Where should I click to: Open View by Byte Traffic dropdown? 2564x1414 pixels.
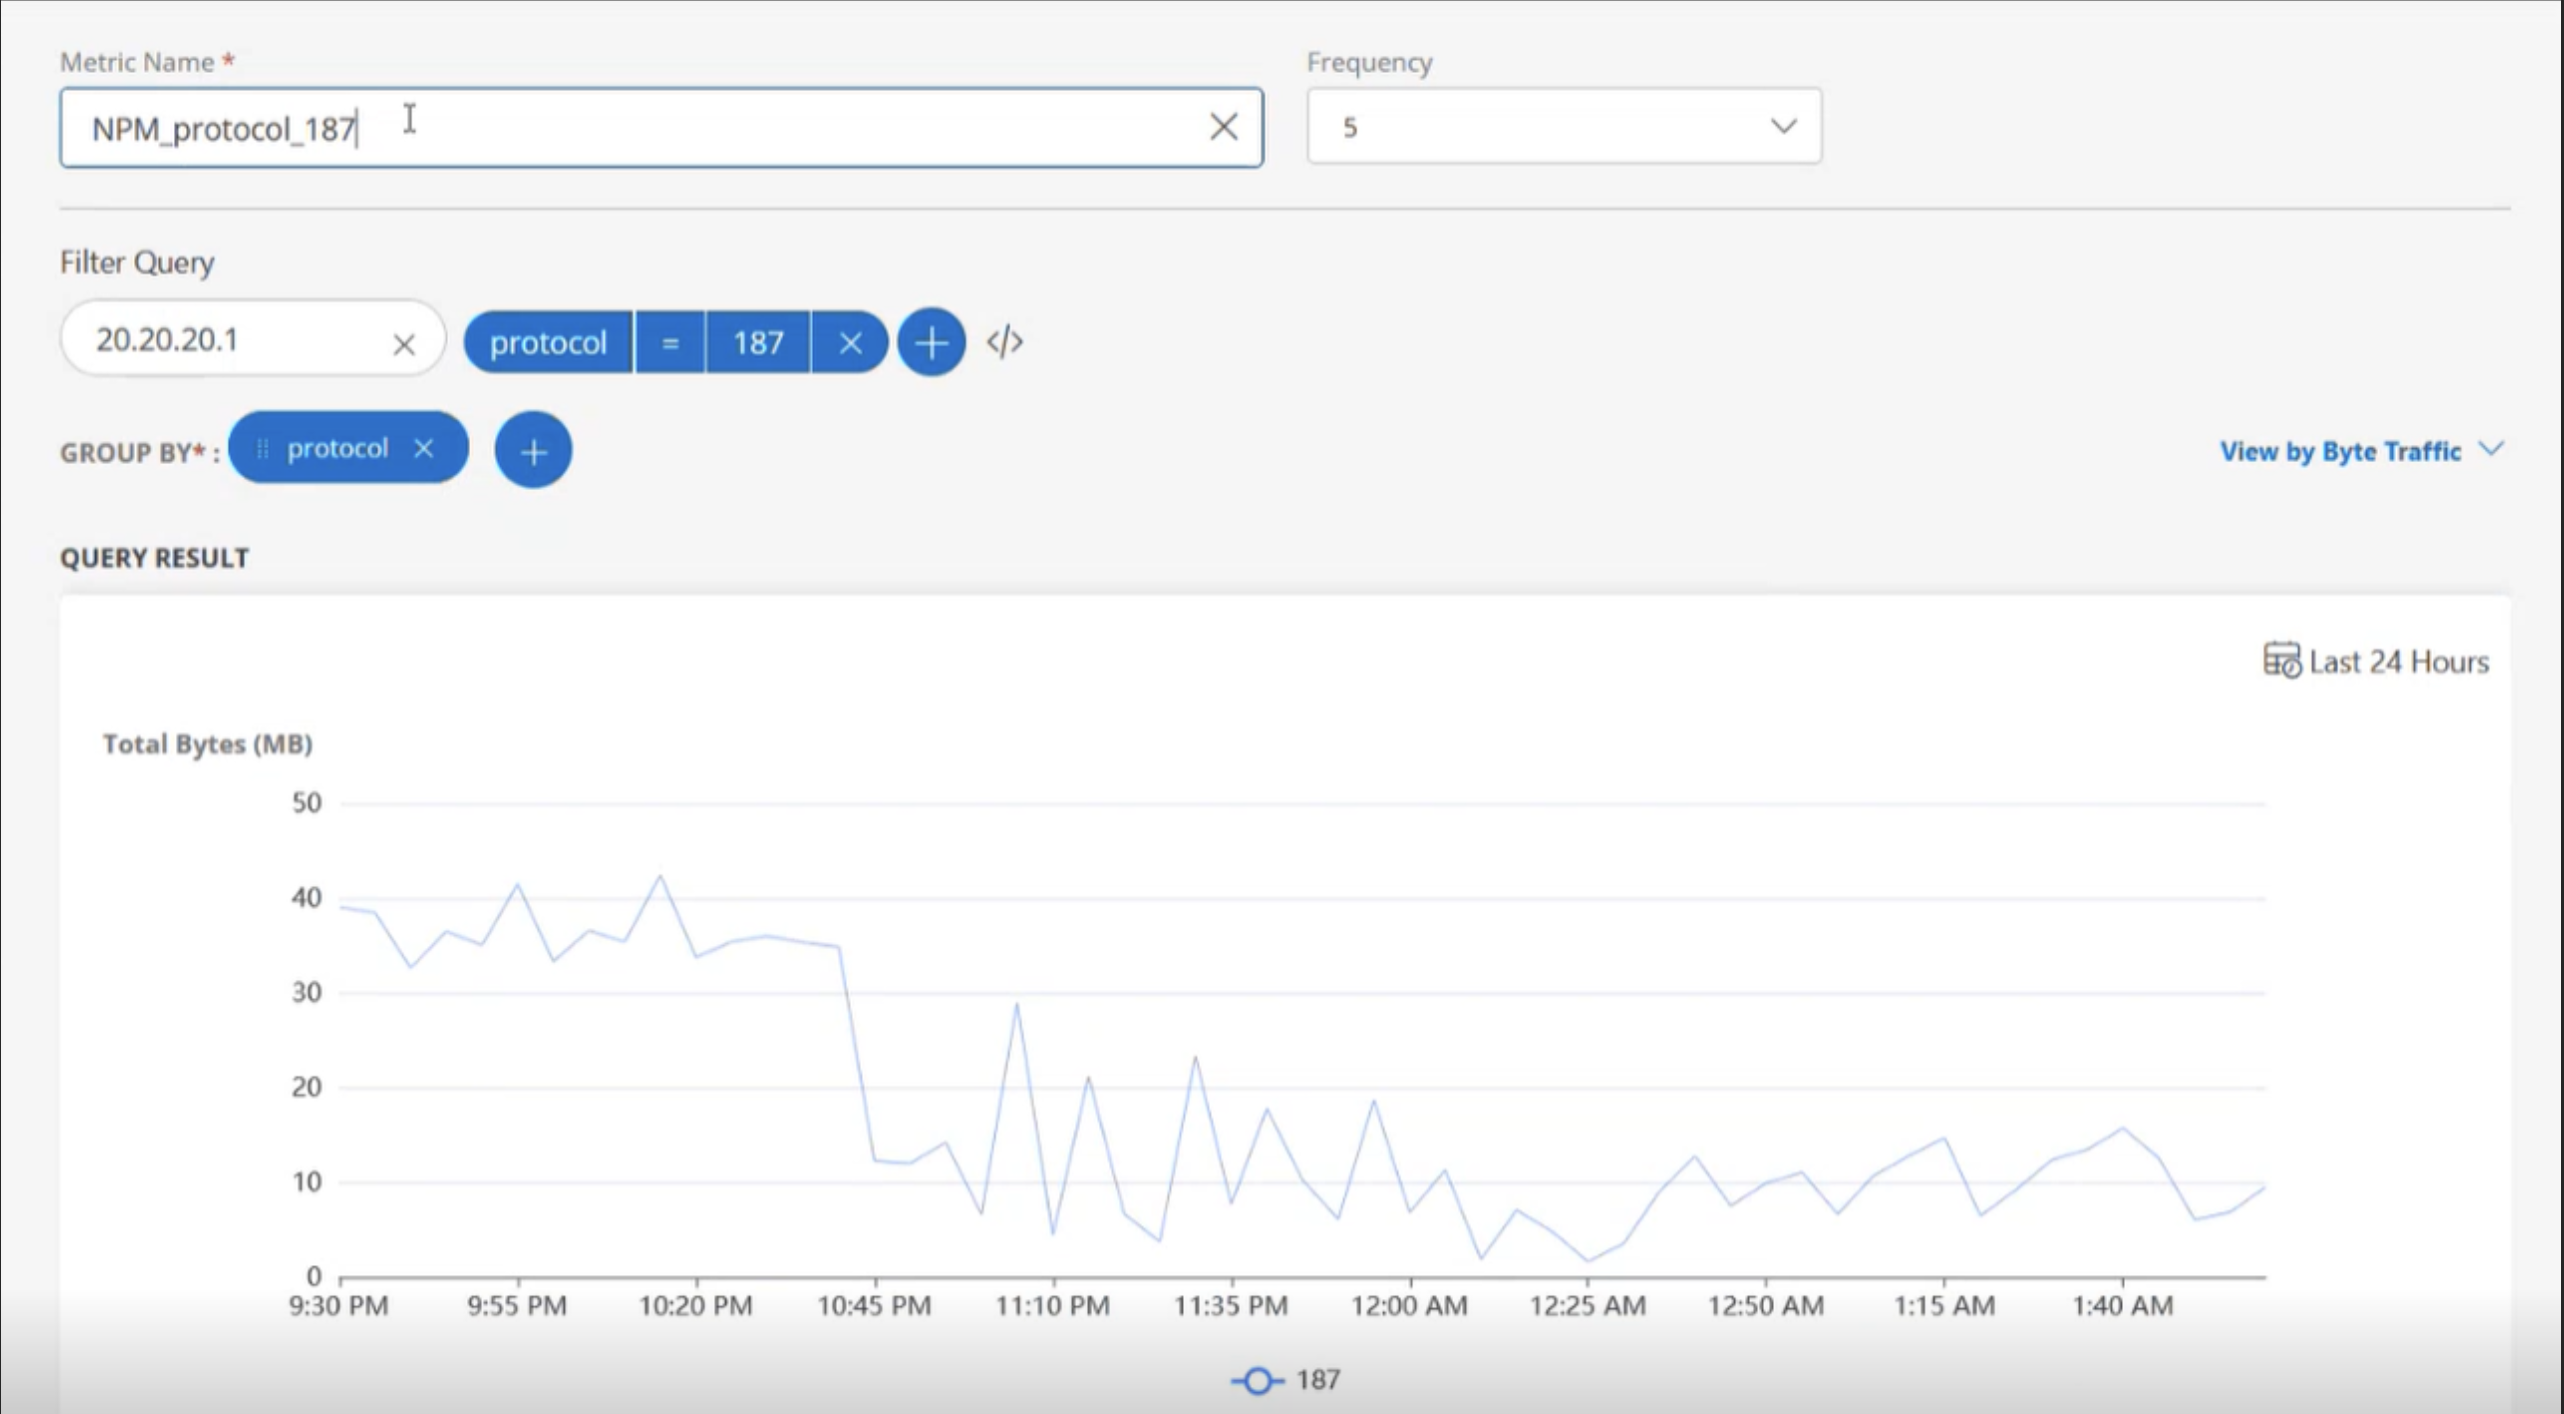(x=2361, y=451)
